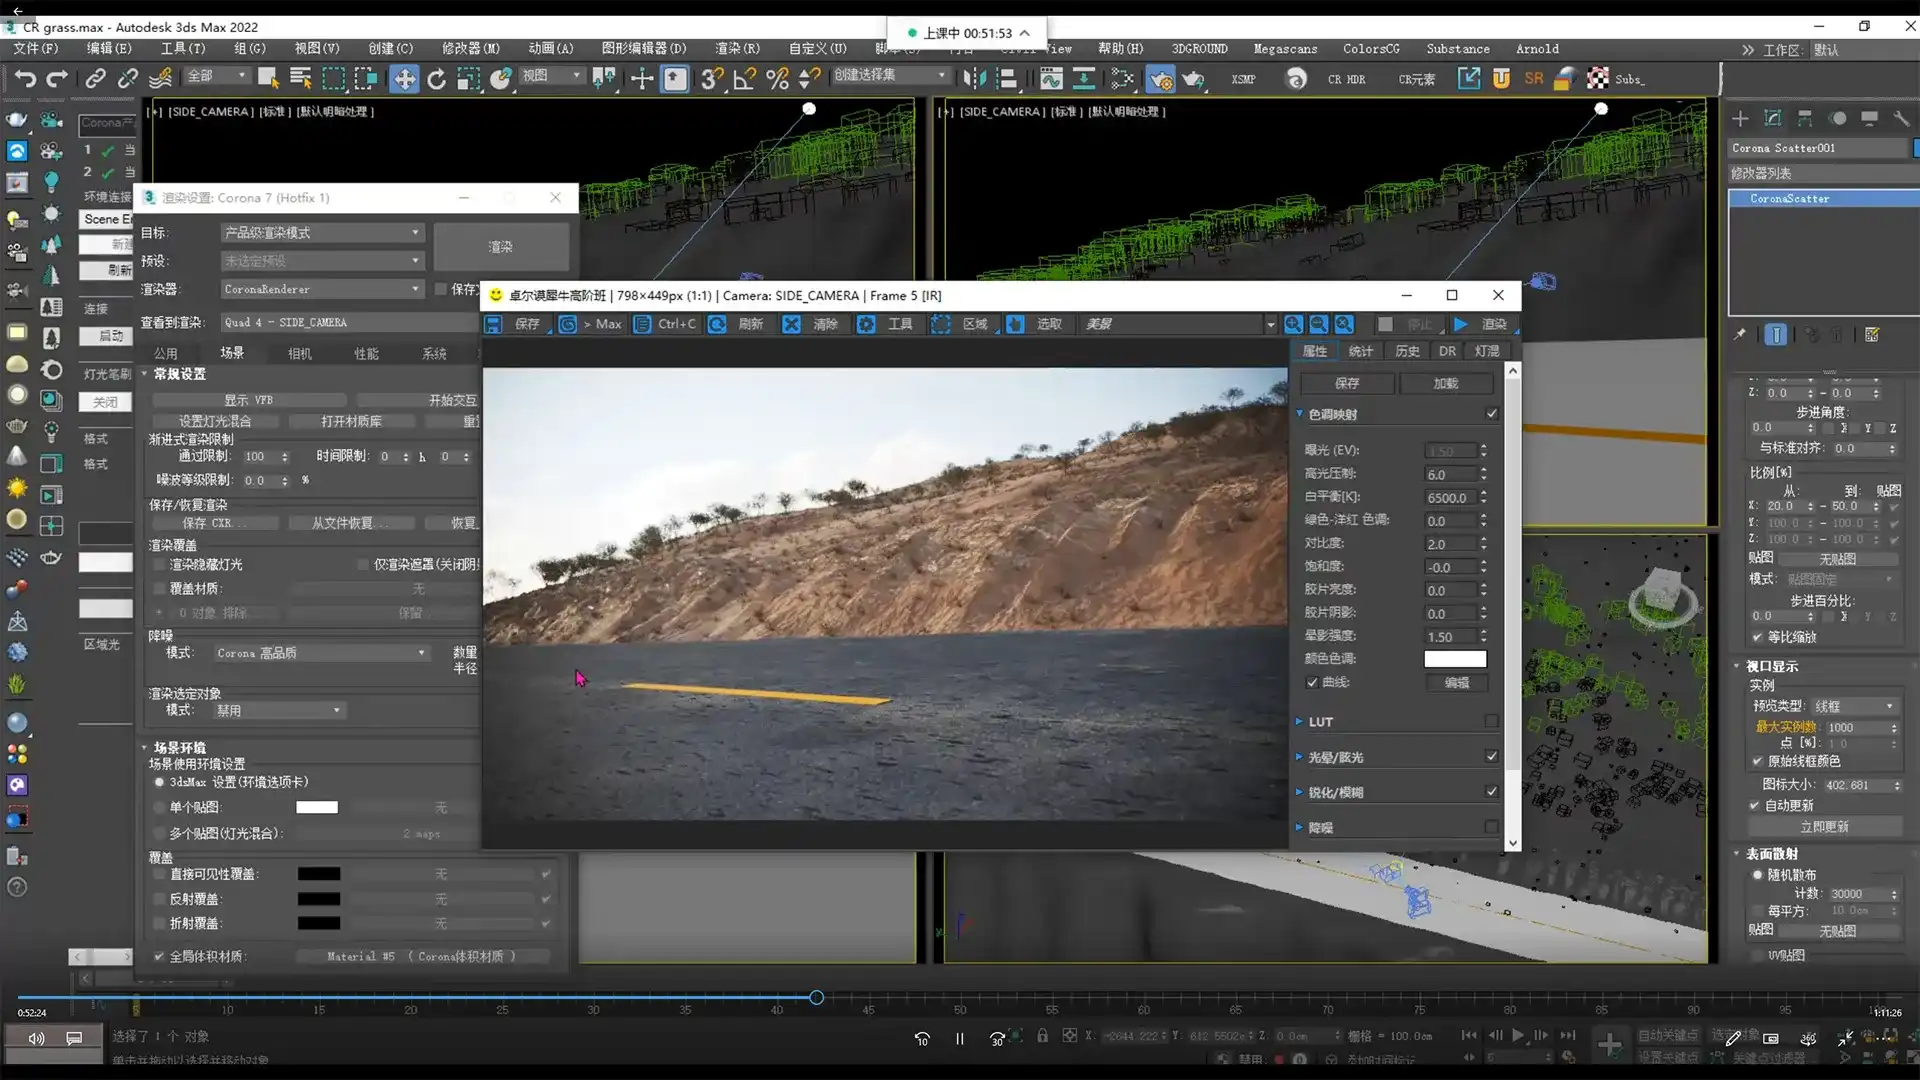
Task: Open the 渲染器 CoronaRenderer dropdown
Action: tap(321, 289)
